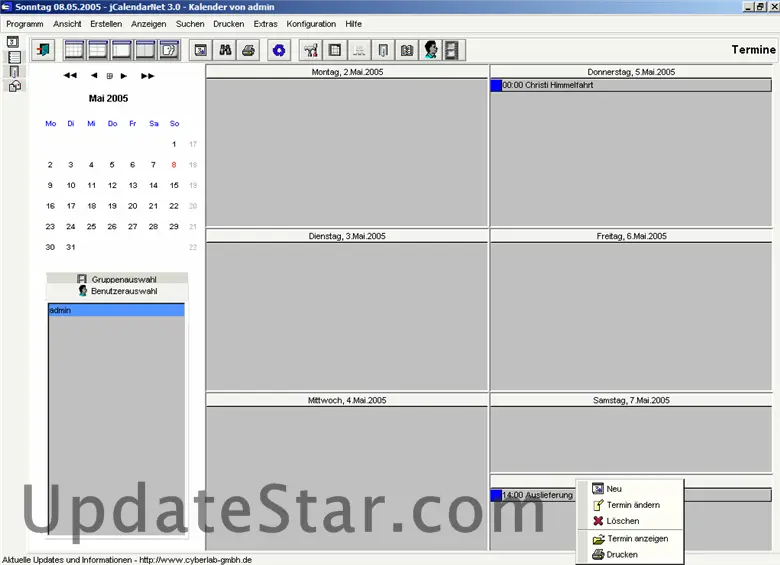The height and width of the screenshot is (565, 780).
Task: Click the Samstag, 7.Mai.2005 day header
Action: pyautogui.click(x=631, y=400)
